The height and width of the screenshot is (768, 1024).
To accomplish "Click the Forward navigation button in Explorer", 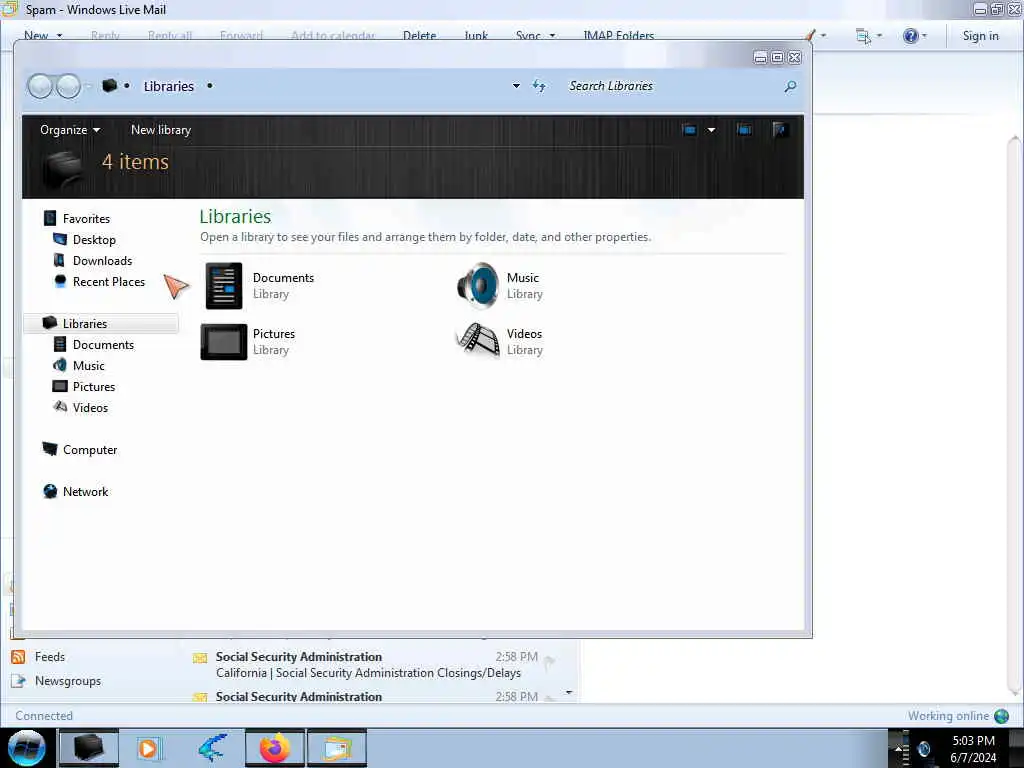I will click(x=68, y=86).
